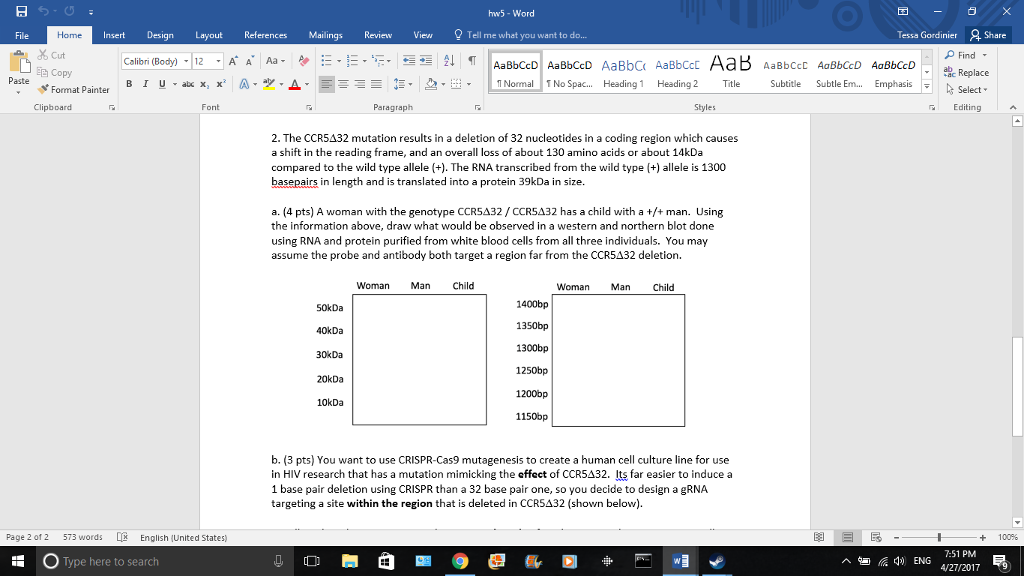Open the Calibri font name dropdown

point(184,60)
